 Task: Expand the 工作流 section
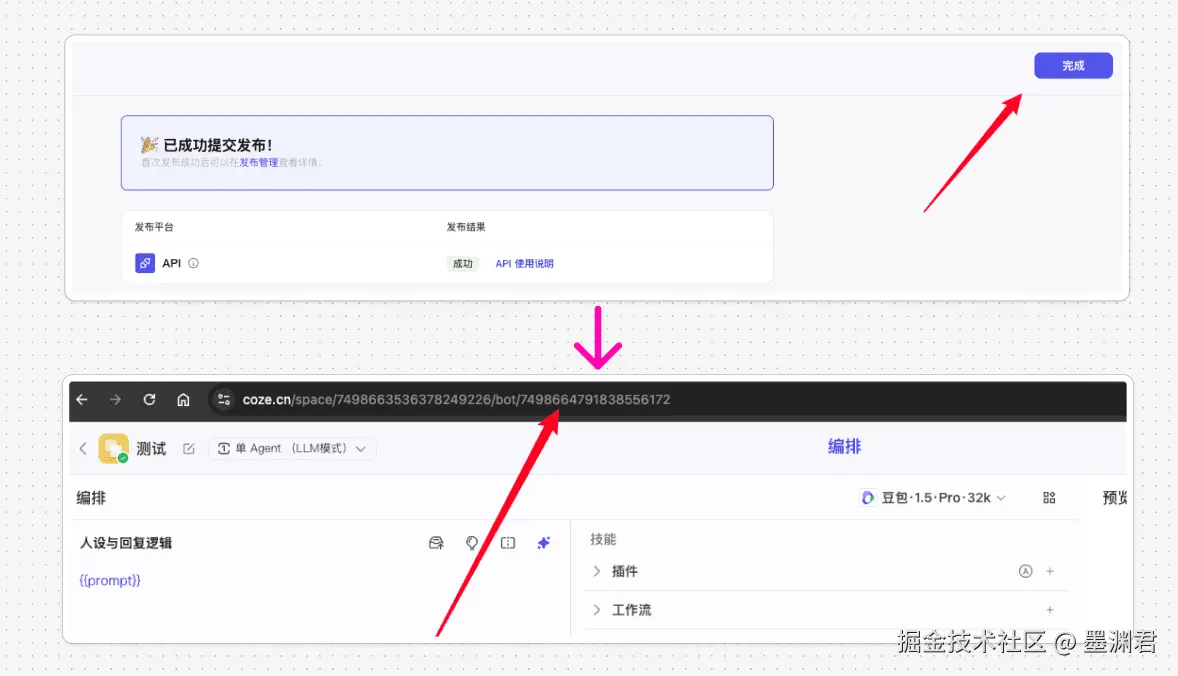point(597,610)
